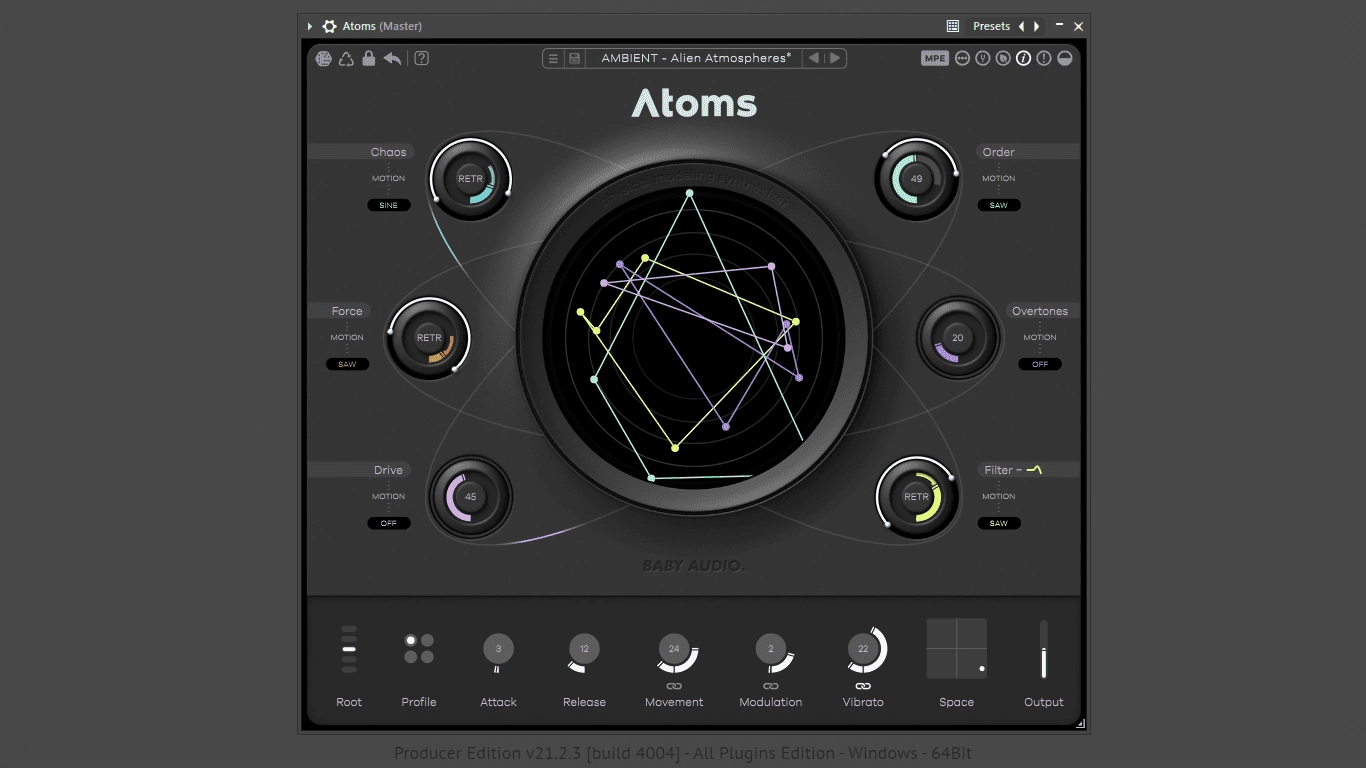Click the Y-shaped circle icon in top bar
Viewport: 1366px width, 768px height.
pos(983,58)
